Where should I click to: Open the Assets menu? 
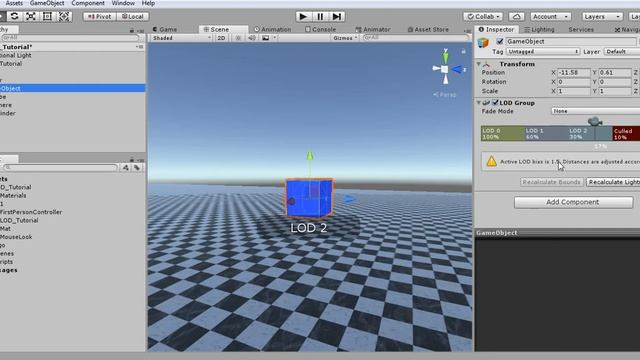tap(14, 3)
